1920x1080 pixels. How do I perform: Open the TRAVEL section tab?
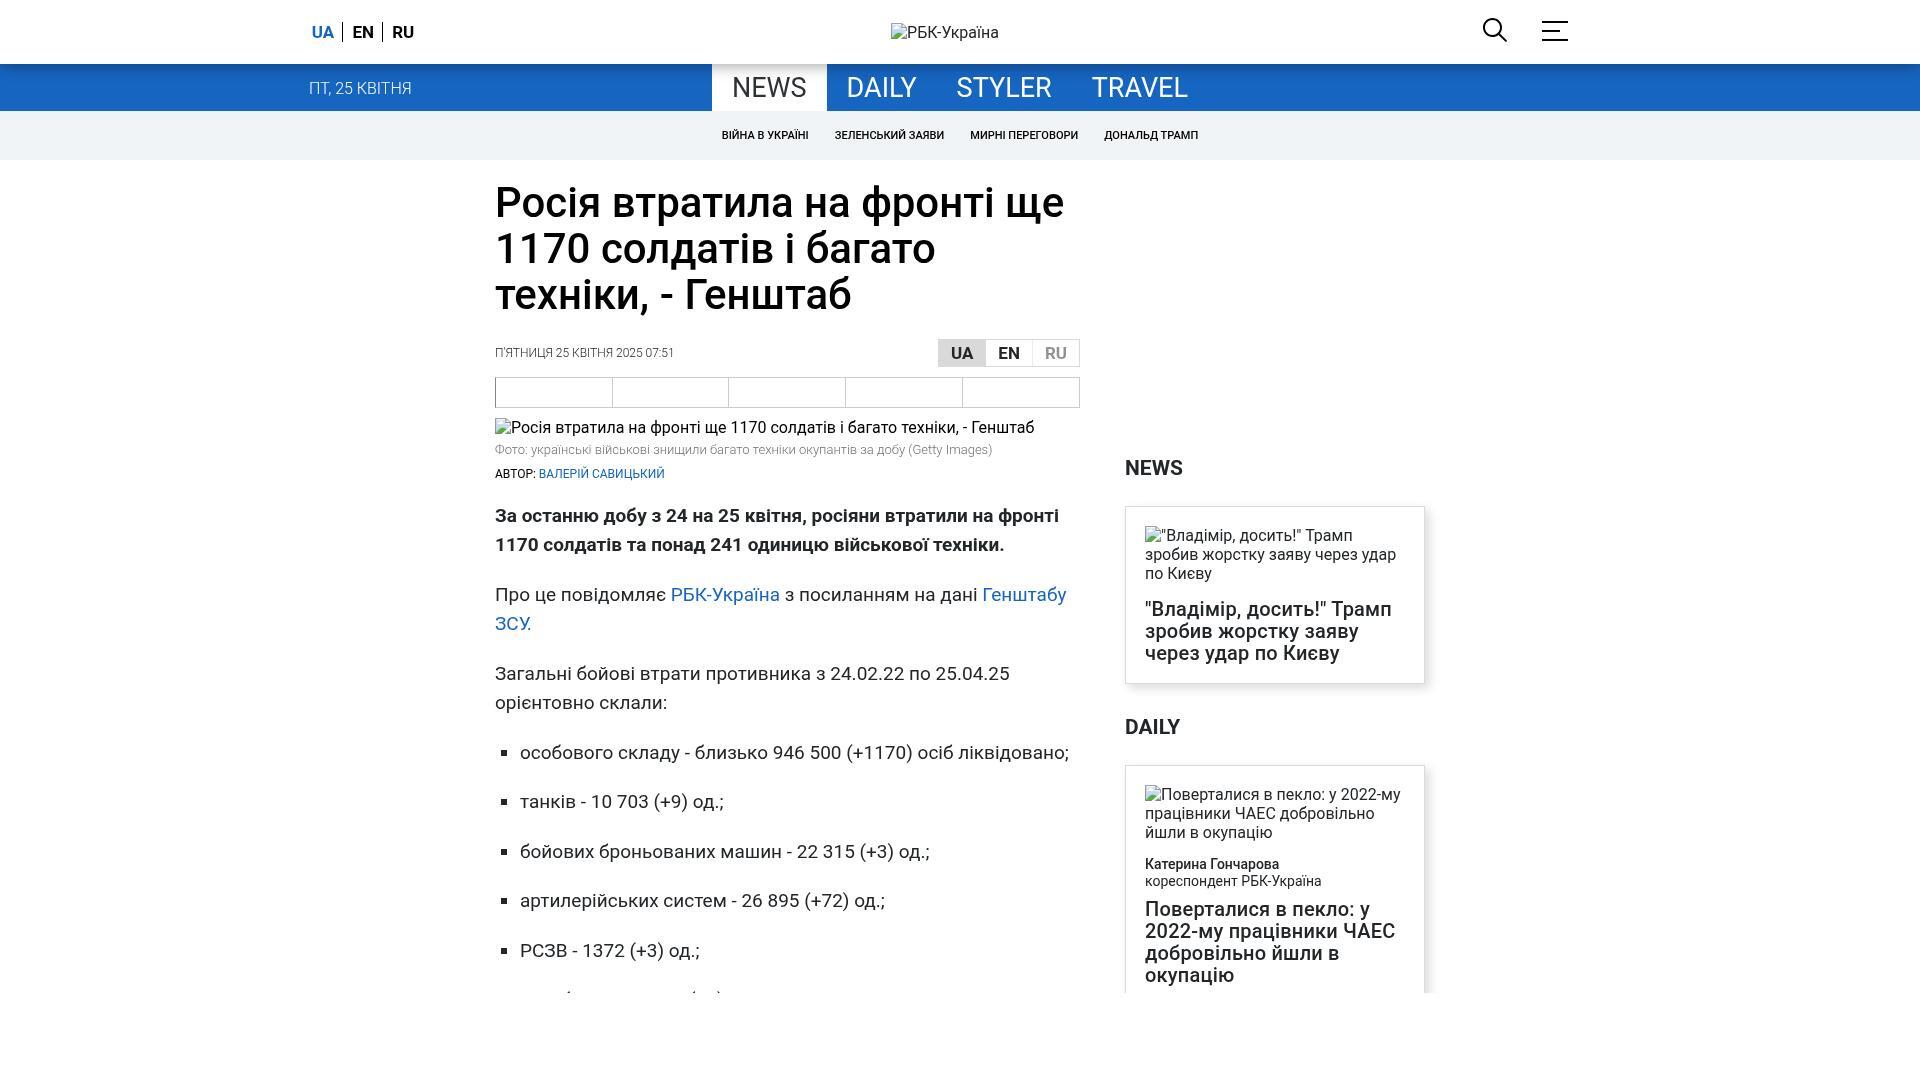pos(1139,88)
